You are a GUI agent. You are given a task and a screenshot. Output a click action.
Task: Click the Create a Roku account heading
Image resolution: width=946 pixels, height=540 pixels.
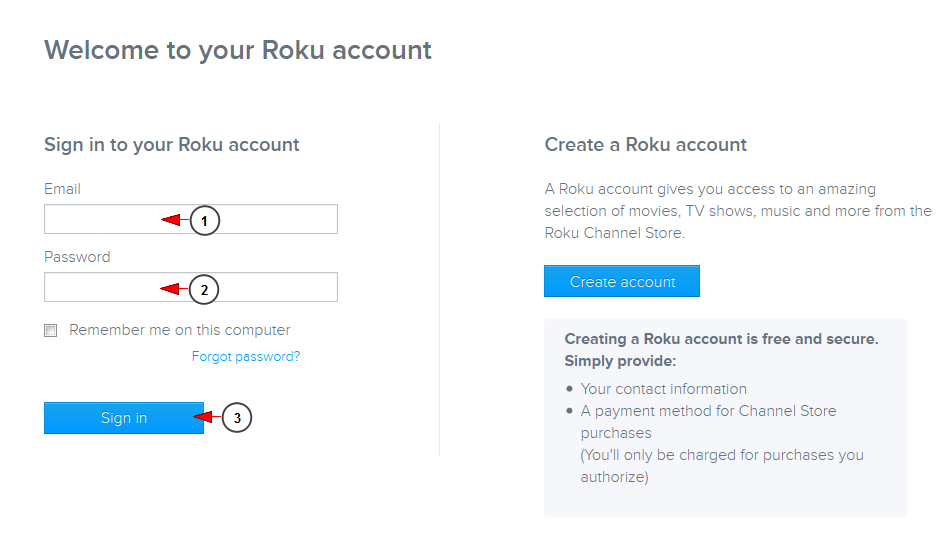point(646,145)
